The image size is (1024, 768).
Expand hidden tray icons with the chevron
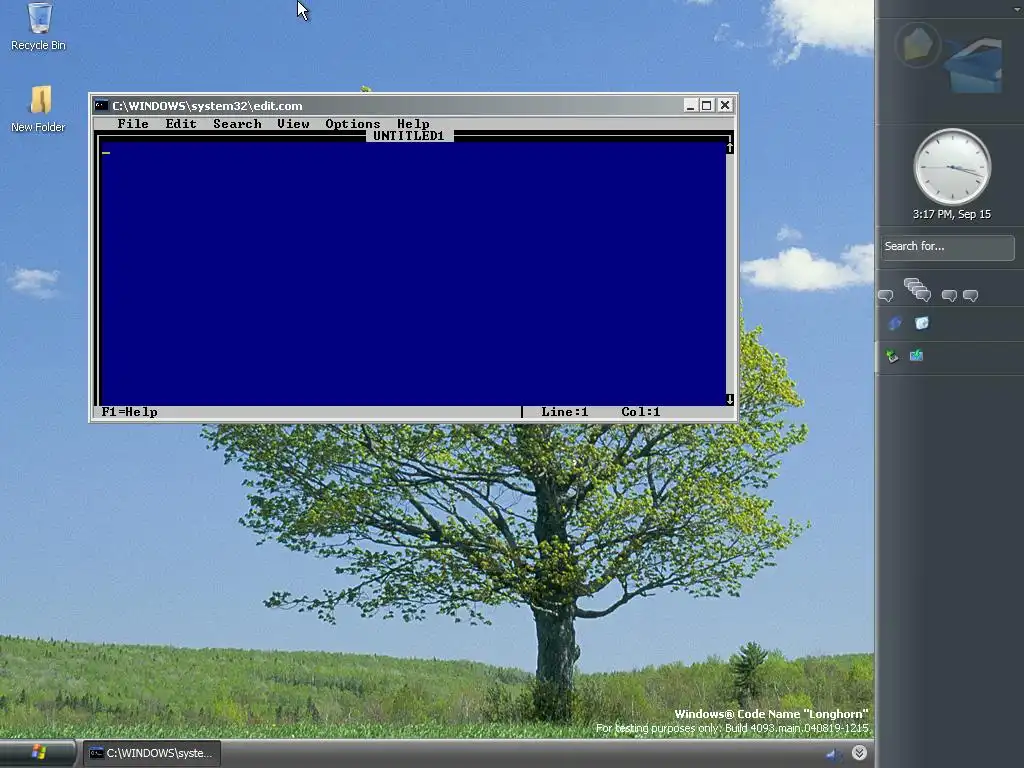pos(859,753)
